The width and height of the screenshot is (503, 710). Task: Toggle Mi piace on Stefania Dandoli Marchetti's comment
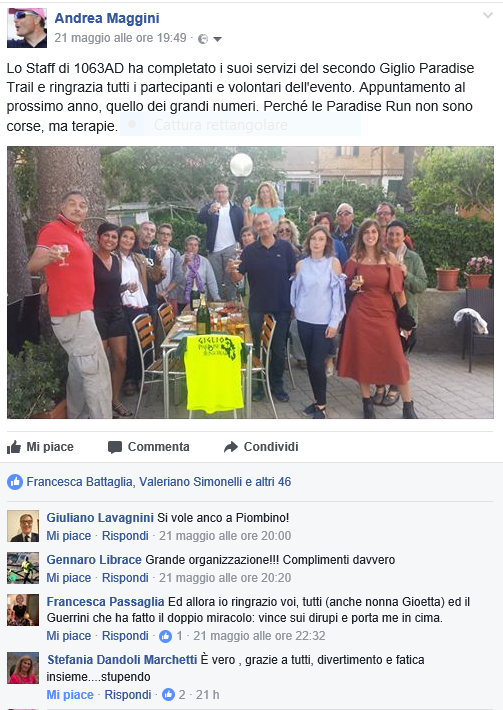70,695
